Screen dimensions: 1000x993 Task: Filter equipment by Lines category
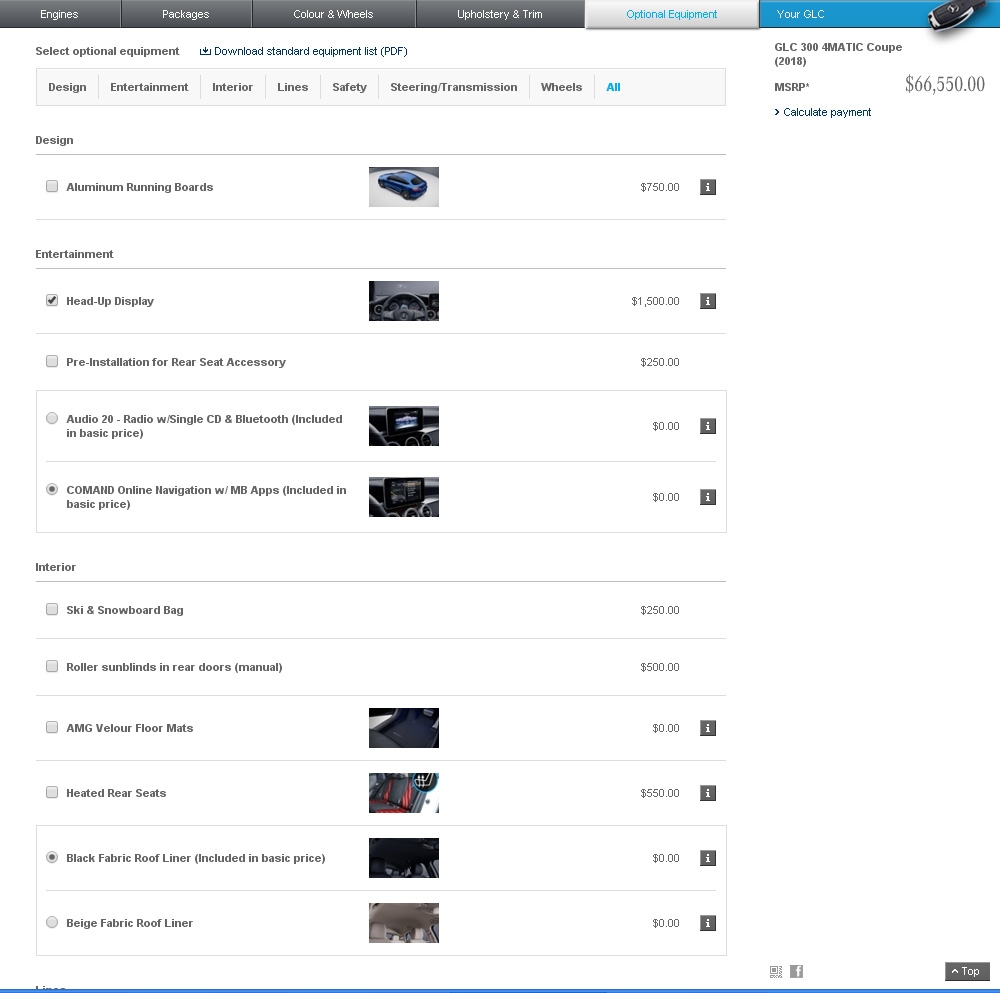tap(293, 87)
